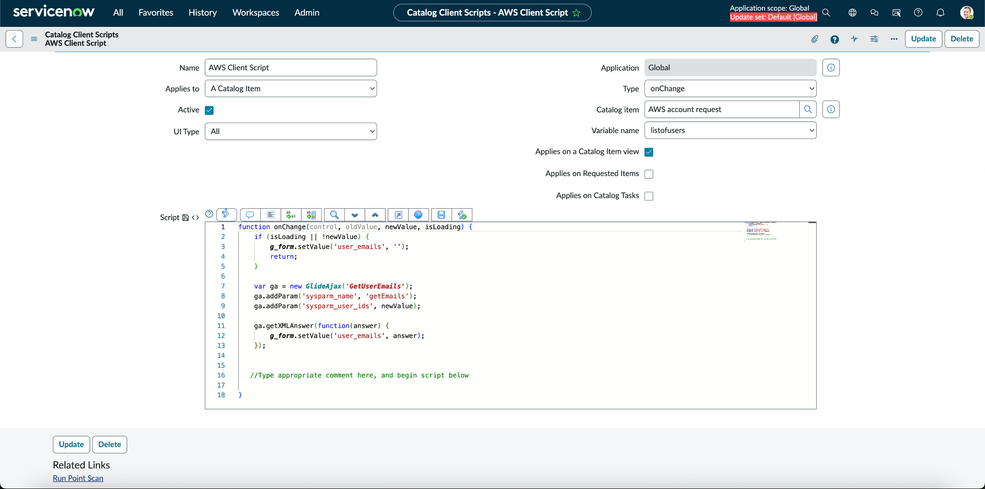Open the activity stream pulse icon
Screen dimensions: 985x489
pos(854,39)
